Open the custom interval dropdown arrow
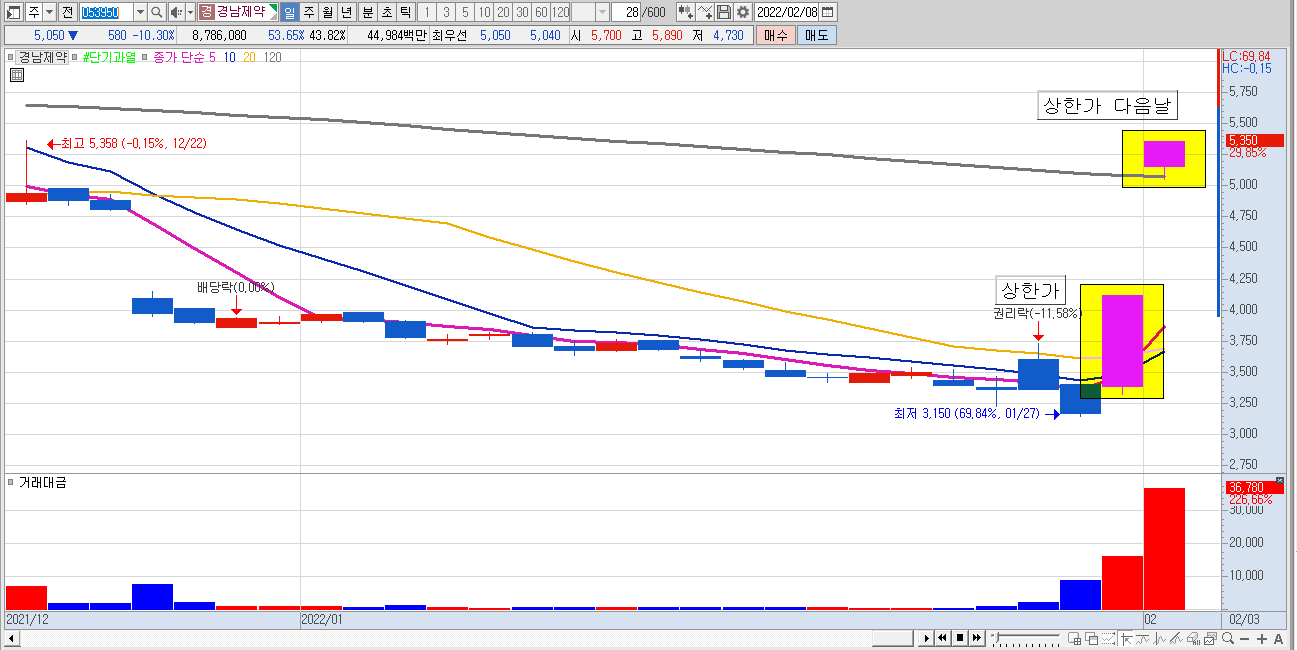 click(x=602, y=12)
